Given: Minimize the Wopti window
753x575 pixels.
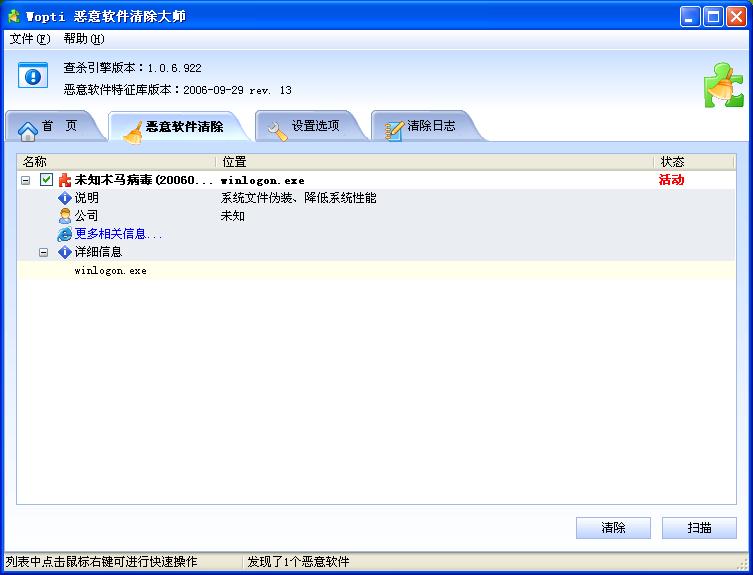Looking at the screenshot, I should [690, 17].
